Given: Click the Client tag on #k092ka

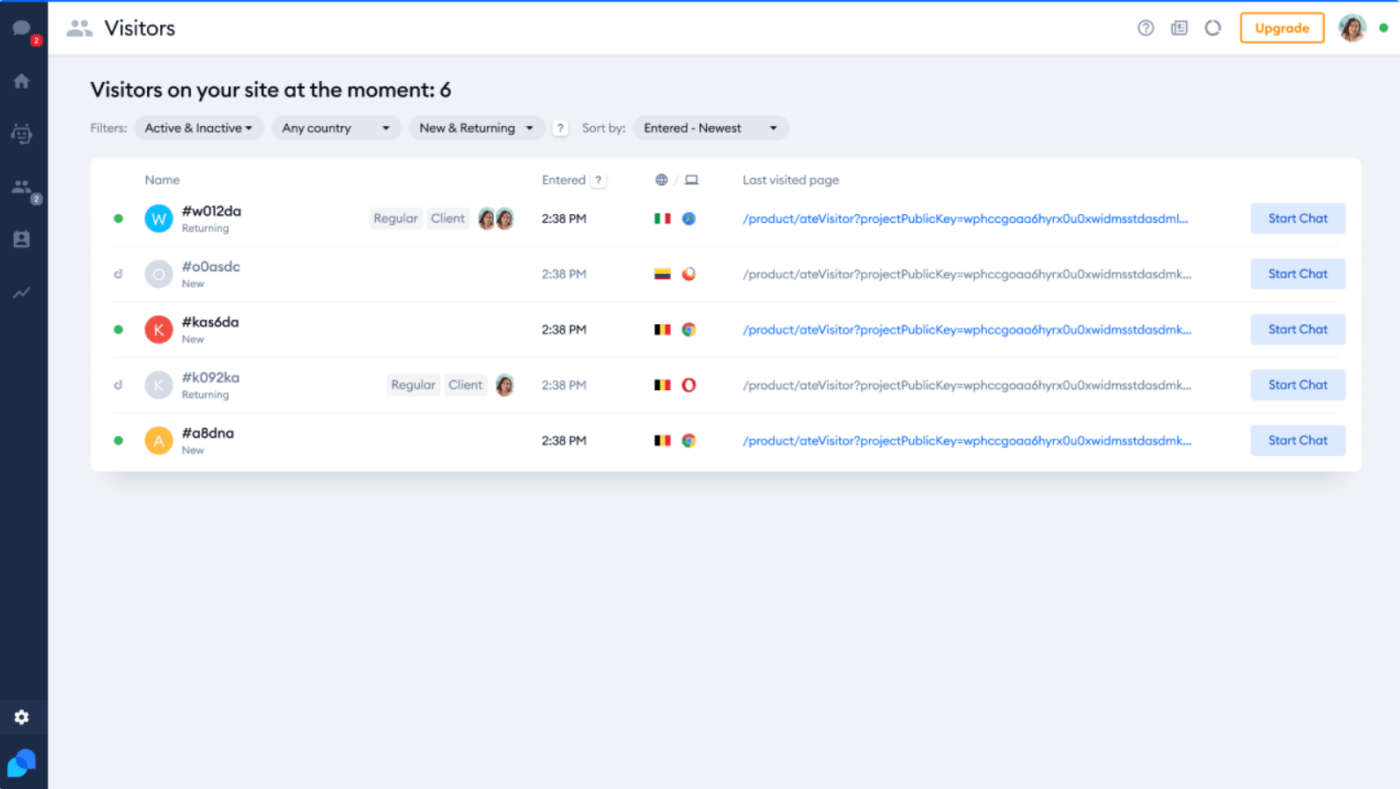Looking at the screenshot, I should click(466, 385).
